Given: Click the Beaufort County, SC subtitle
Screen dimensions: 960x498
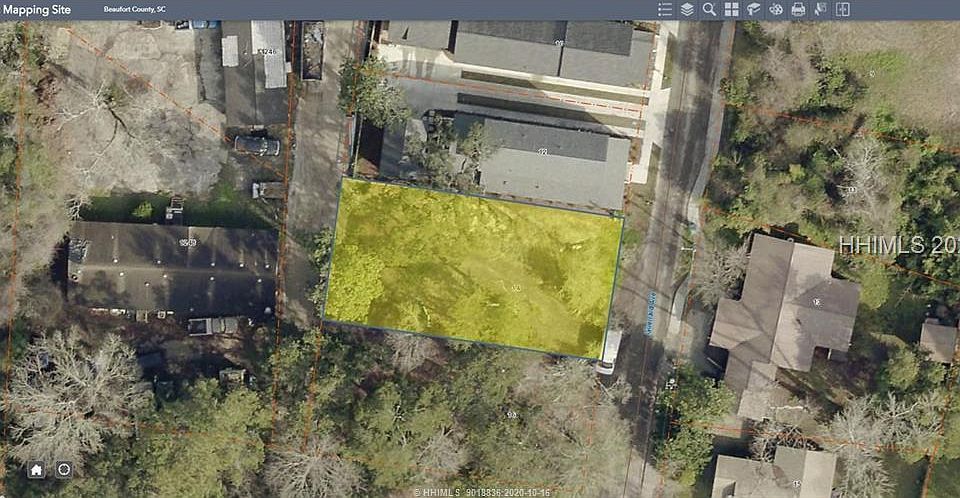Looking at the screenshot, I should point(135,9).
